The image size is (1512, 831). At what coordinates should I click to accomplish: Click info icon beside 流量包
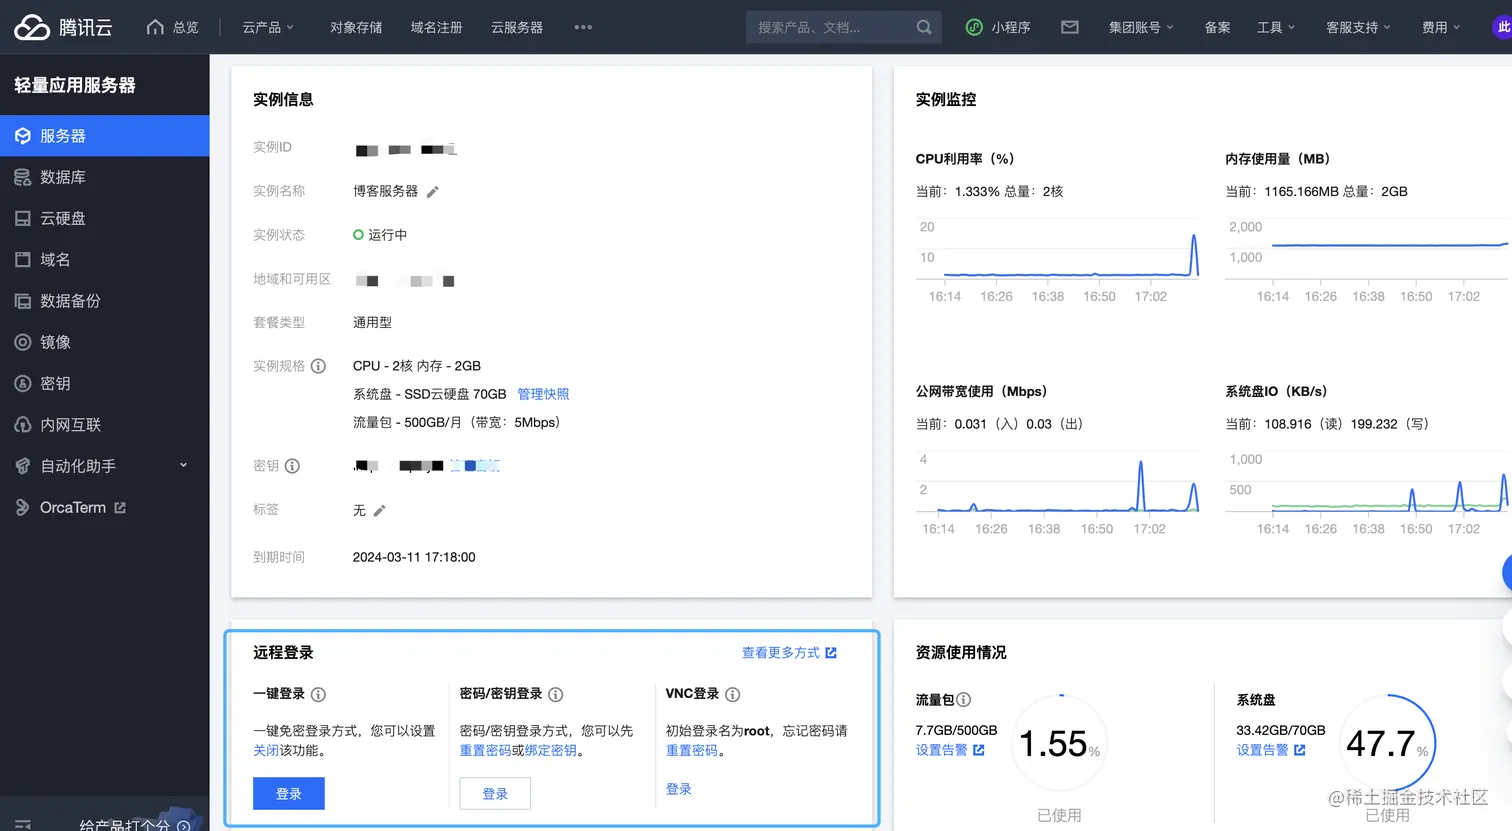point(964,700)
